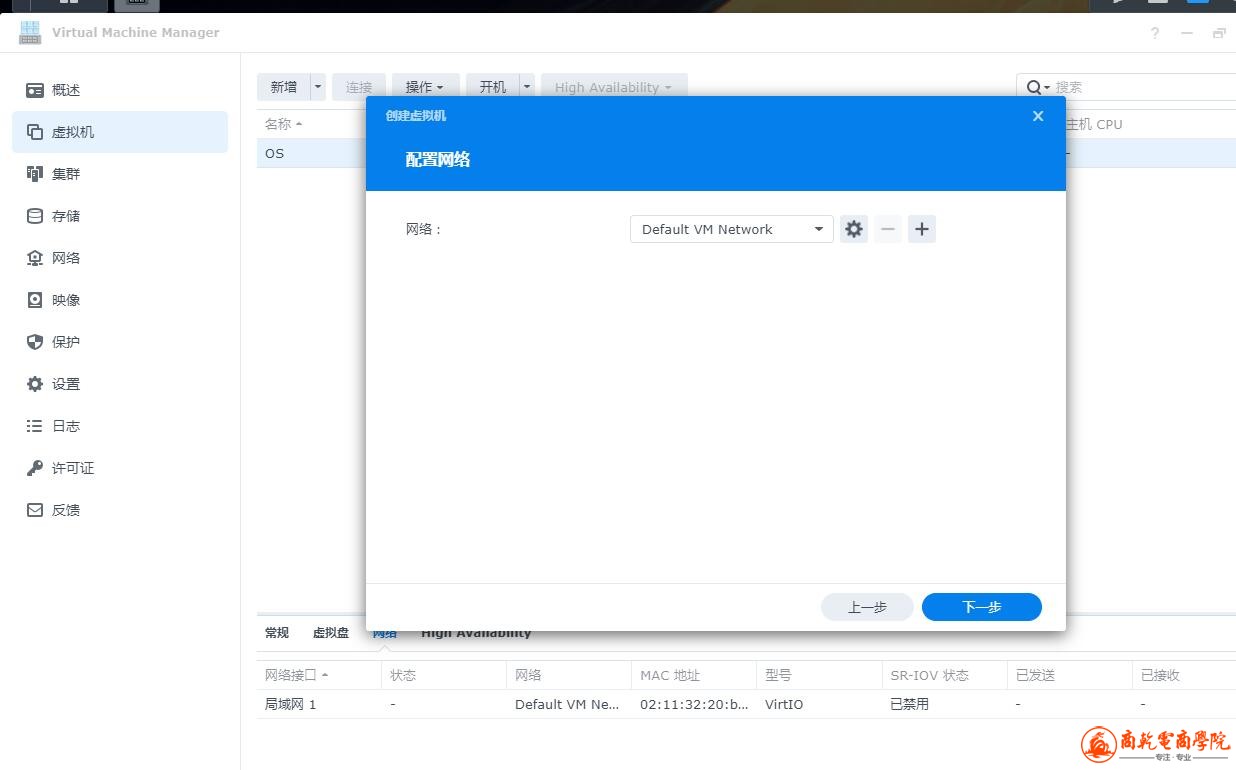Click the MAC 地址 column header
The image size is (1236, 770).
694,675
